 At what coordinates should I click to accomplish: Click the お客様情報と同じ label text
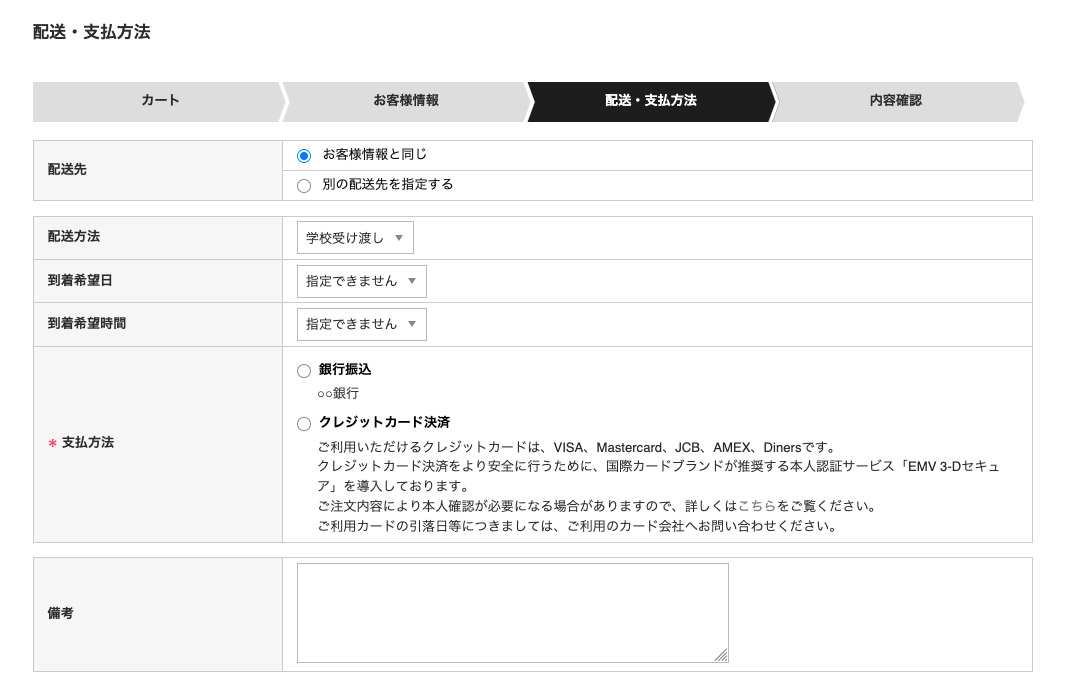(375, 155)
